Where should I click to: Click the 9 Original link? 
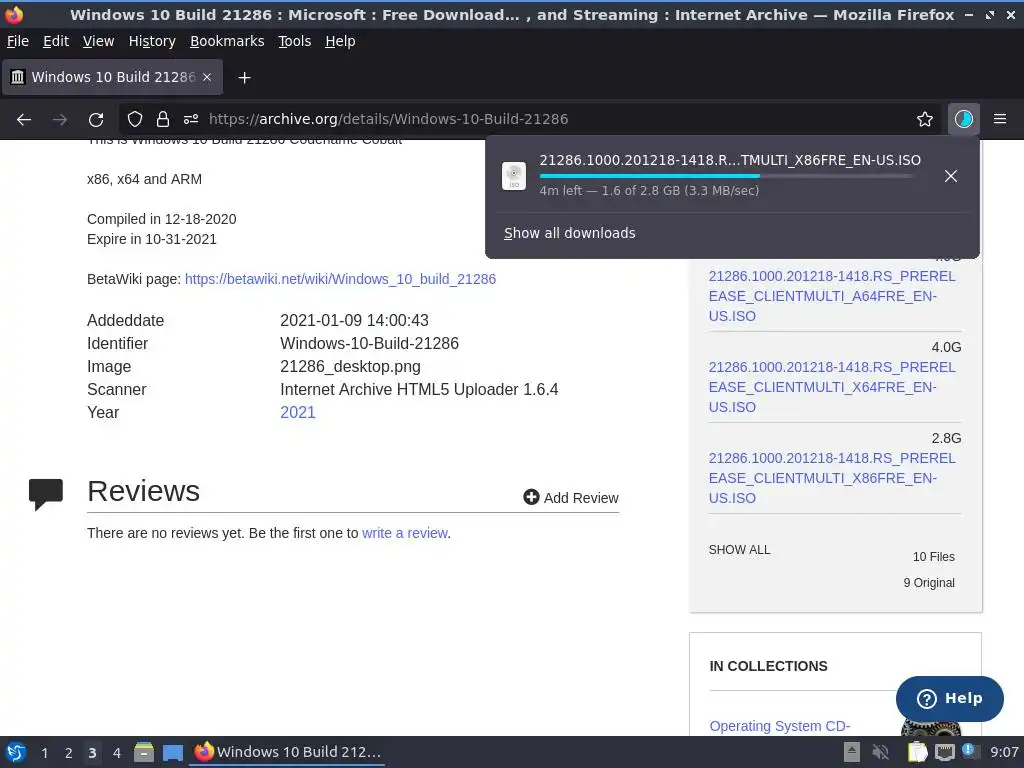coord(929,583)
